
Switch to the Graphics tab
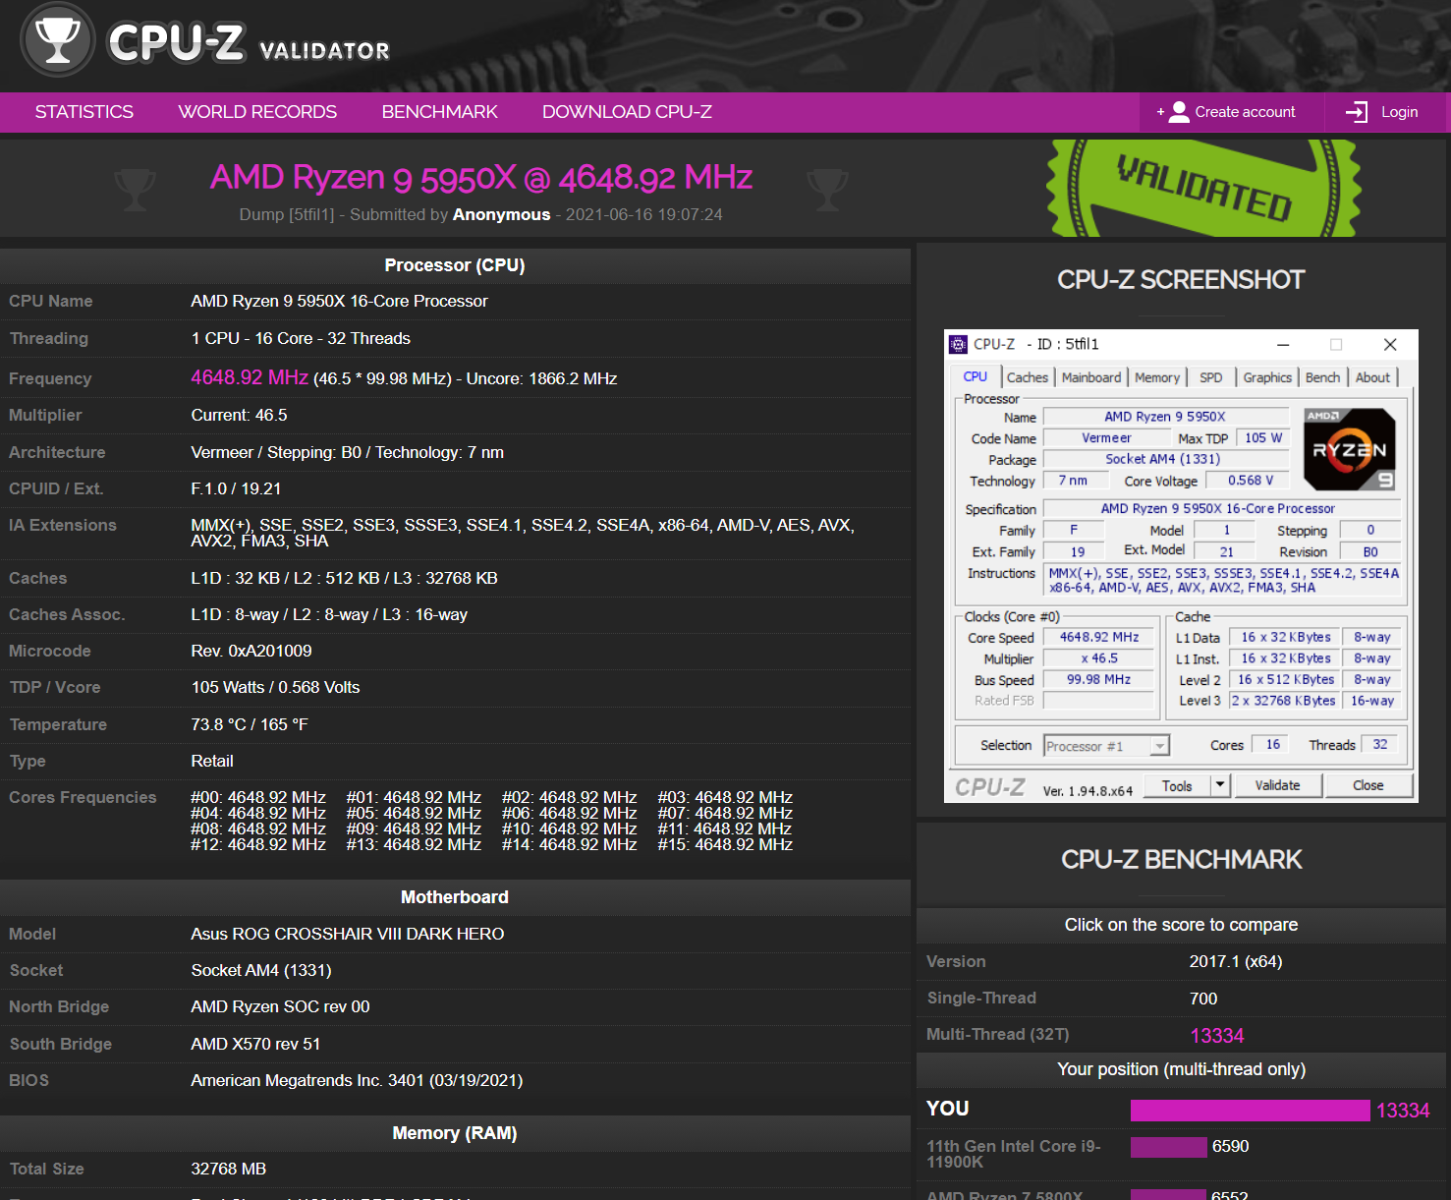pos(1267,377)
